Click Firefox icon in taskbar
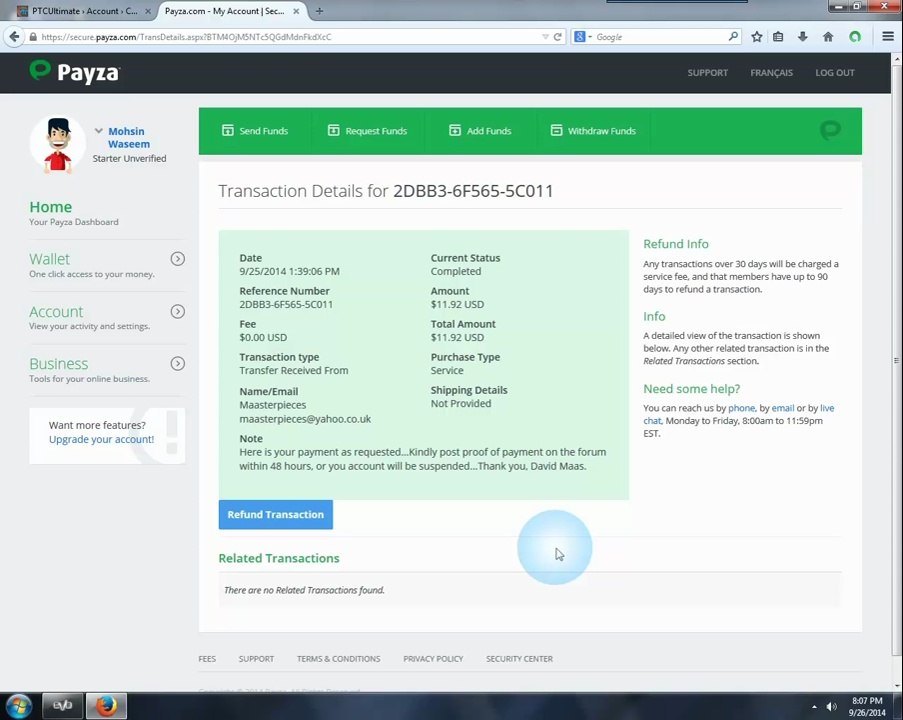 click(x=106, y=706)
